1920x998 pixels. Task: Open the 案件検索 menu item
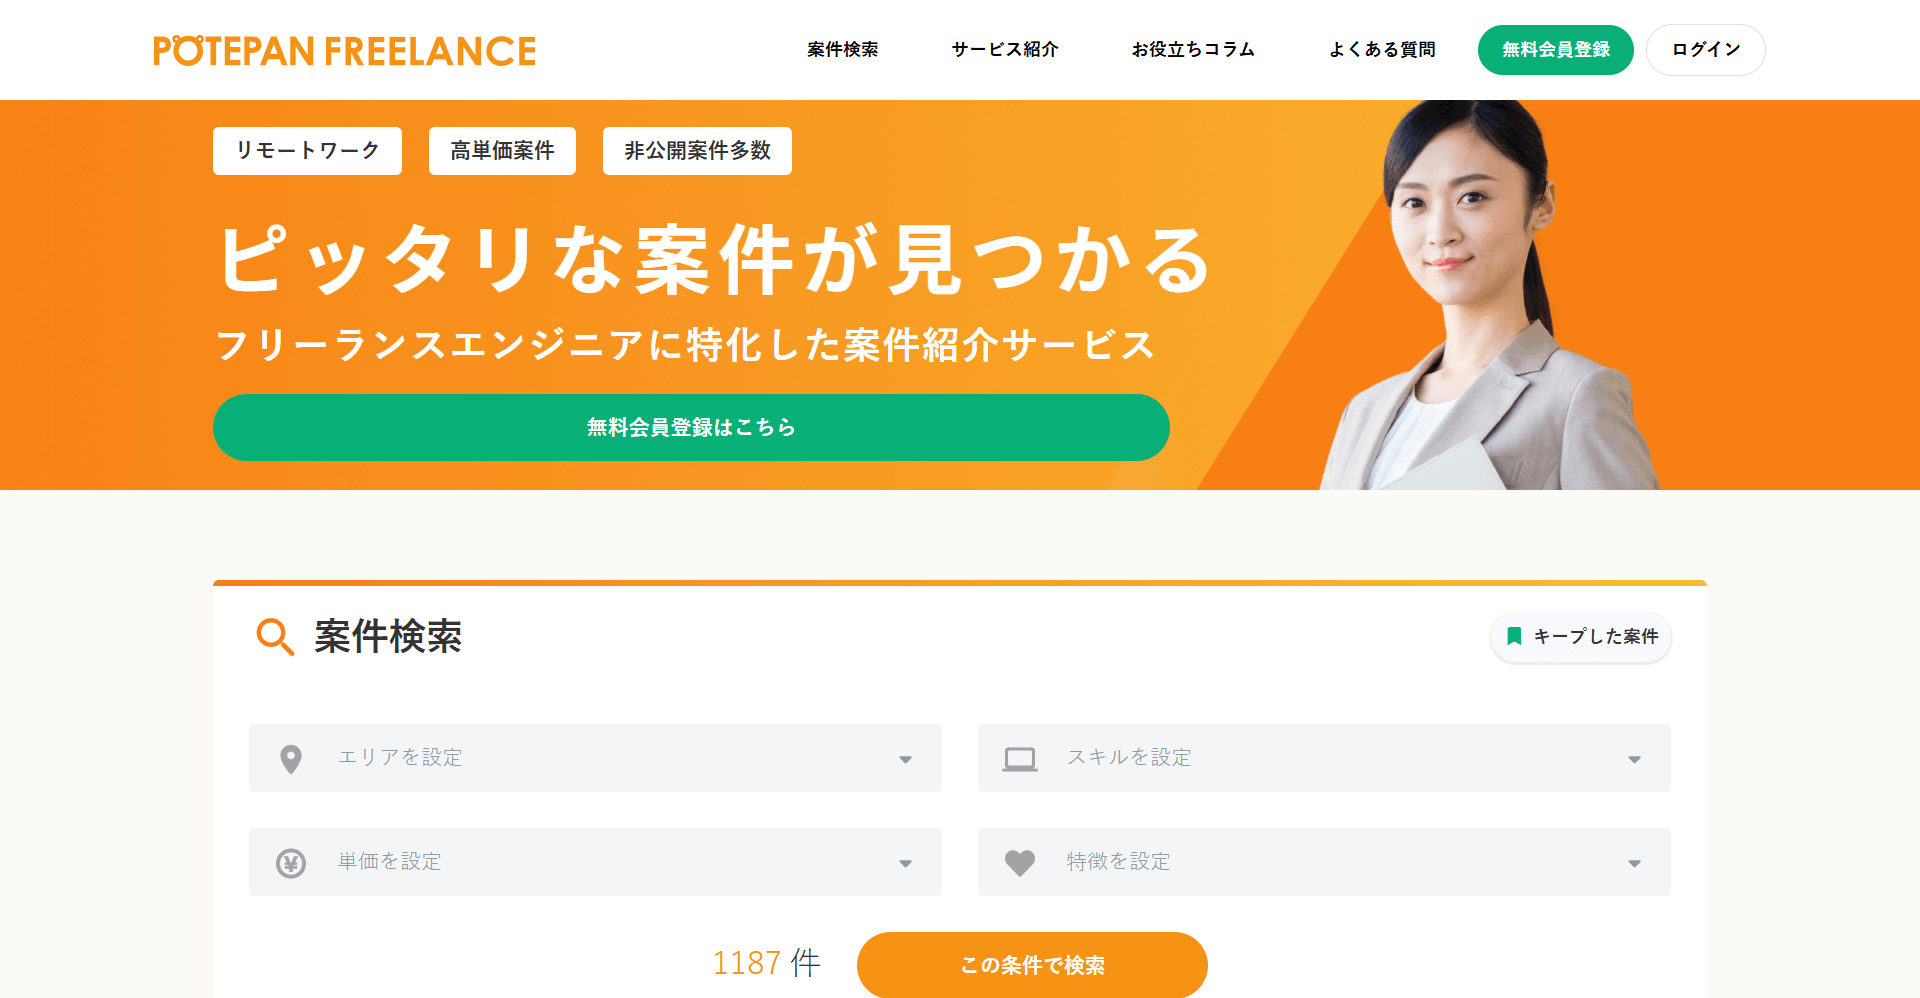[x=843, y=49]
